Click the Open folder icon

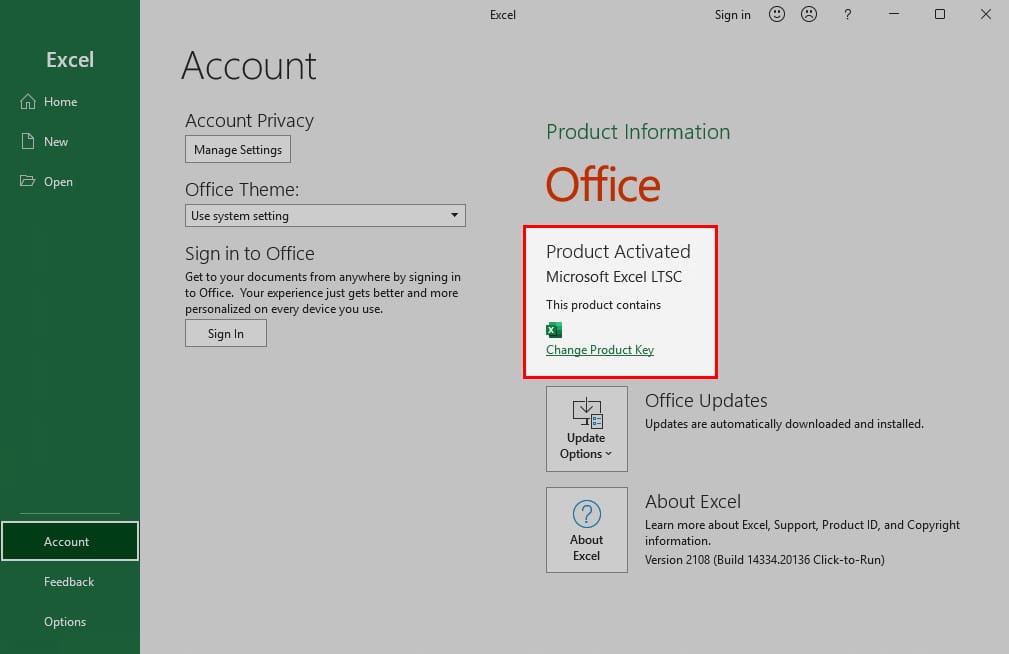click(x=28, y=181)
